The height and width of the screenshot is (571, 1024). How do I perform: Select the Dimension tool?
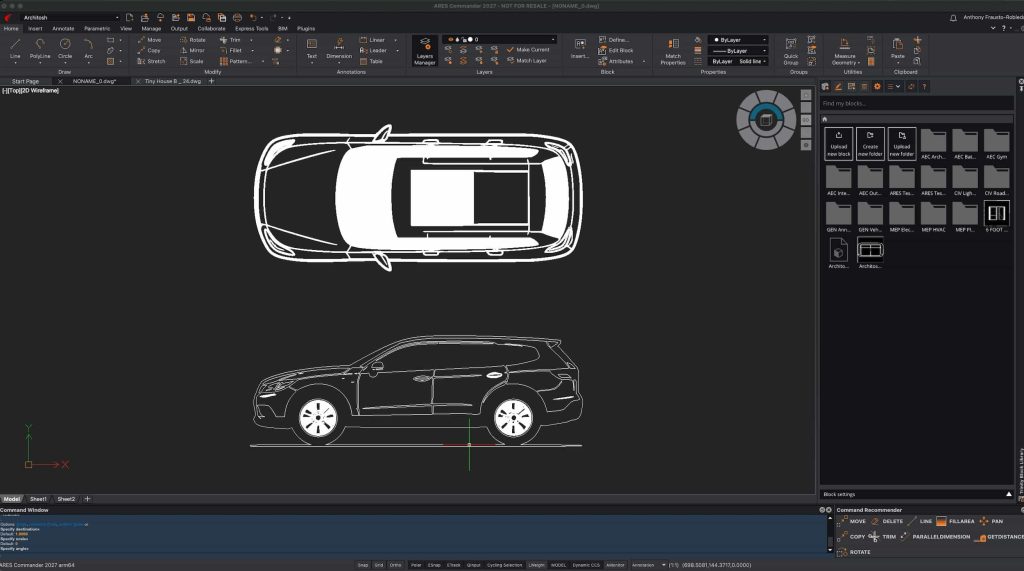tap(339, 48)
